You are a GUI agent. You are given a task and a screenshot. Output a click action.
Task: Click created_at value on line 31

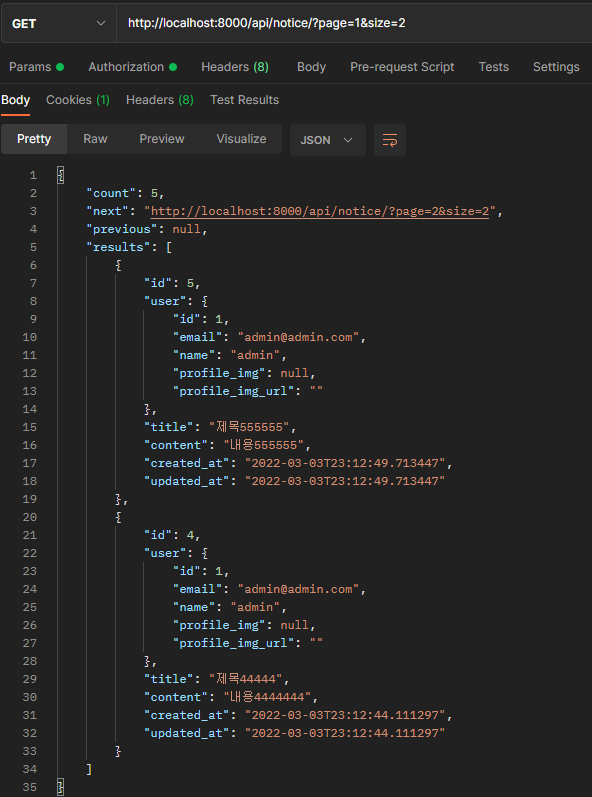pos(345,715)
